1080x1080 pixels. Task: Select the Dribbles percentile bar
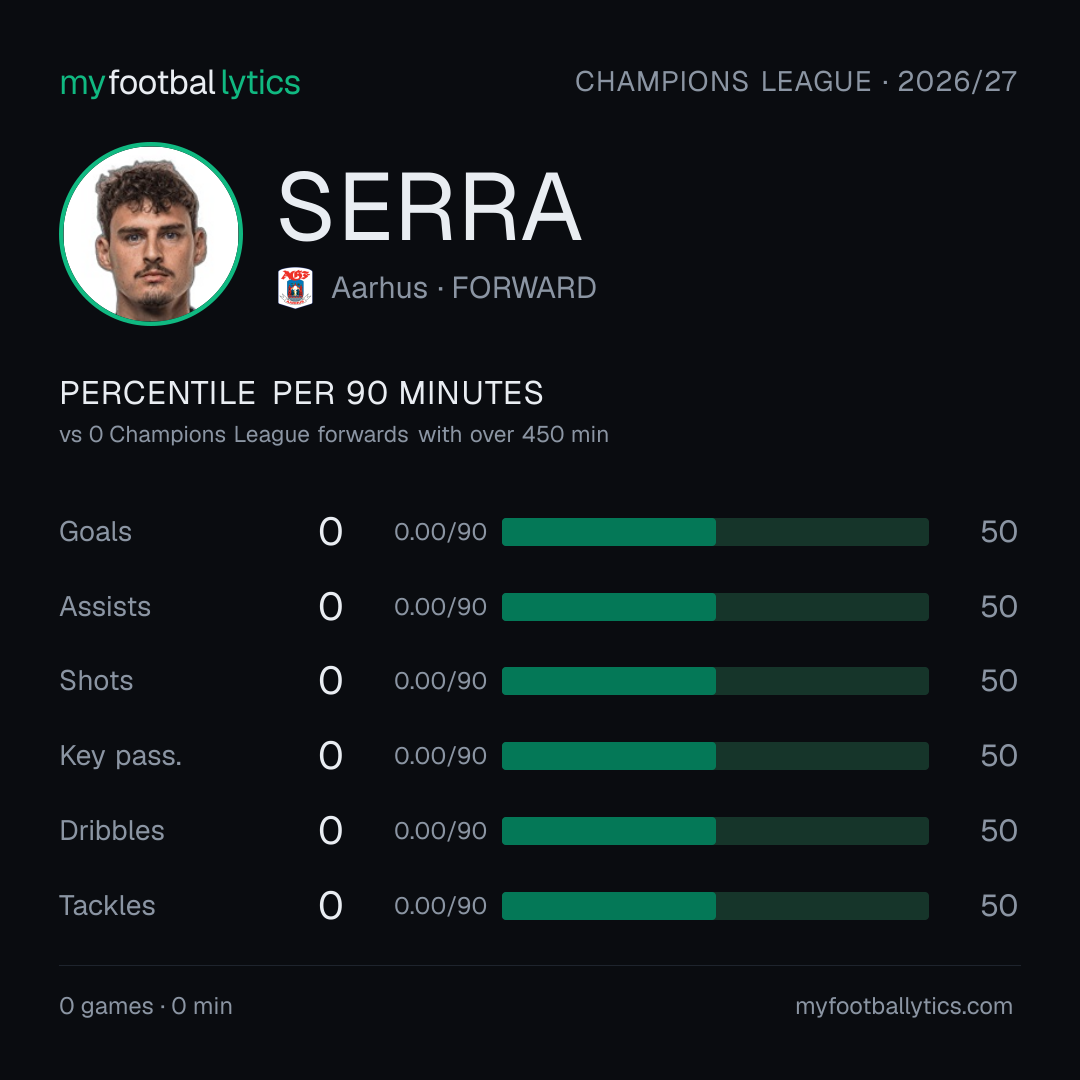click(x=715, y=831)
